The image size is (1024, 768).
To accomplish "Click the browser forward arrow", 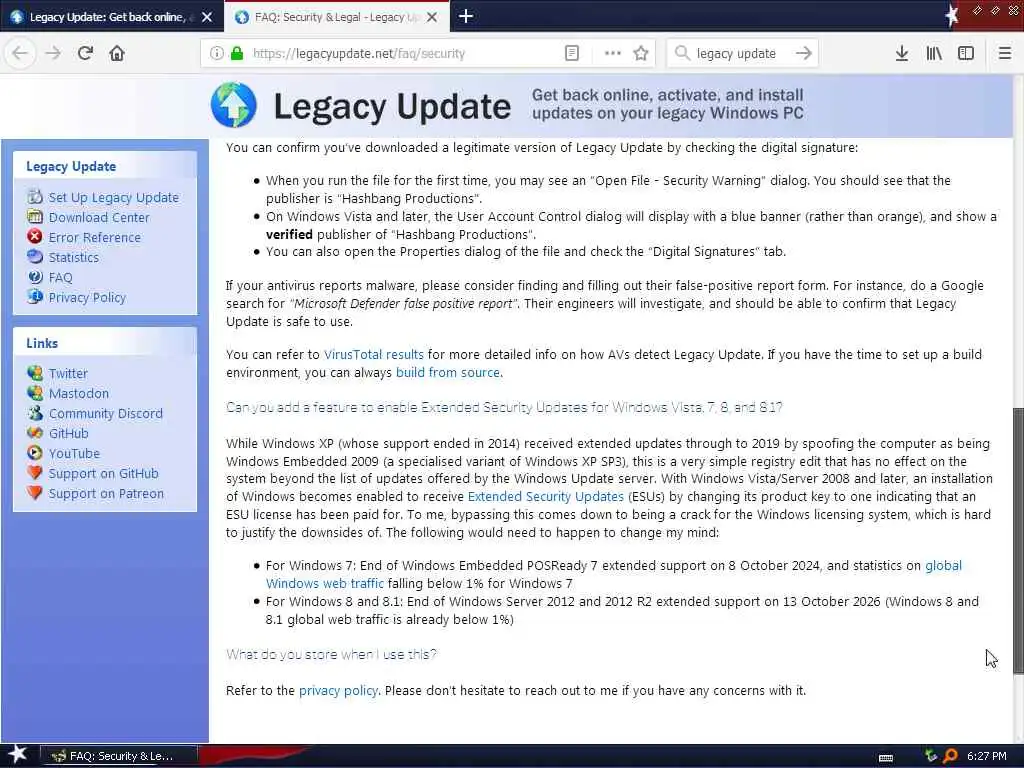I will [x=53, y=53].
